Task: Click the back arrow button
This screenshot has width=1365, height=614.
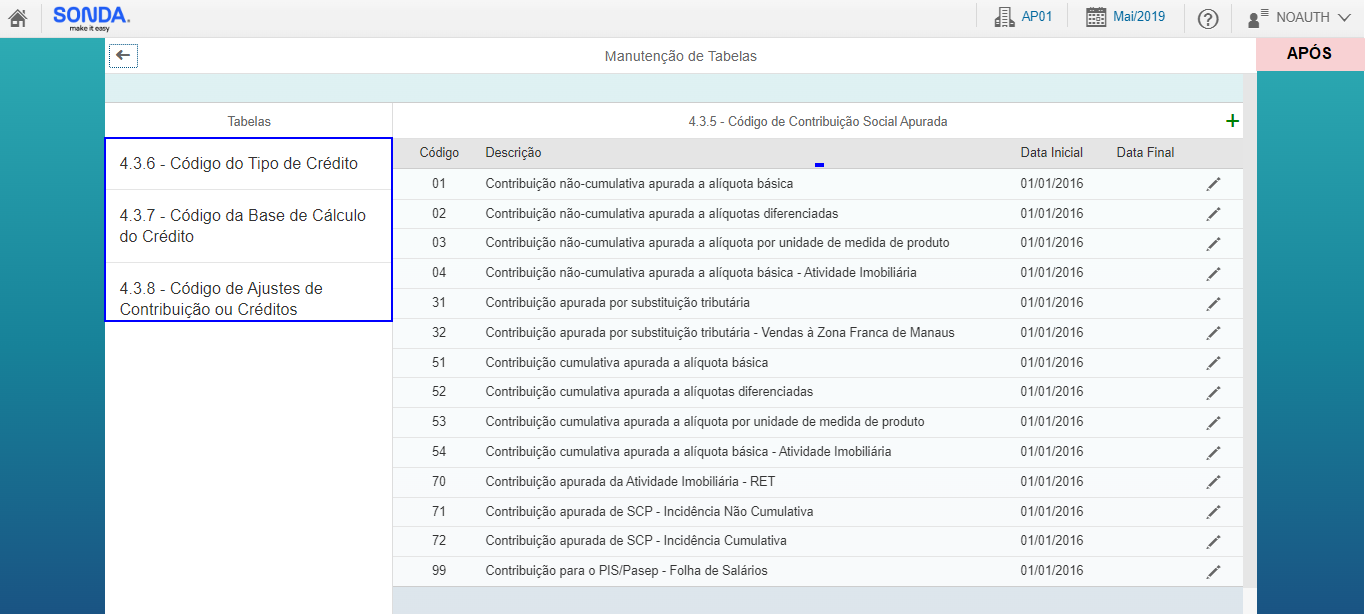Action: coord(123,56)
